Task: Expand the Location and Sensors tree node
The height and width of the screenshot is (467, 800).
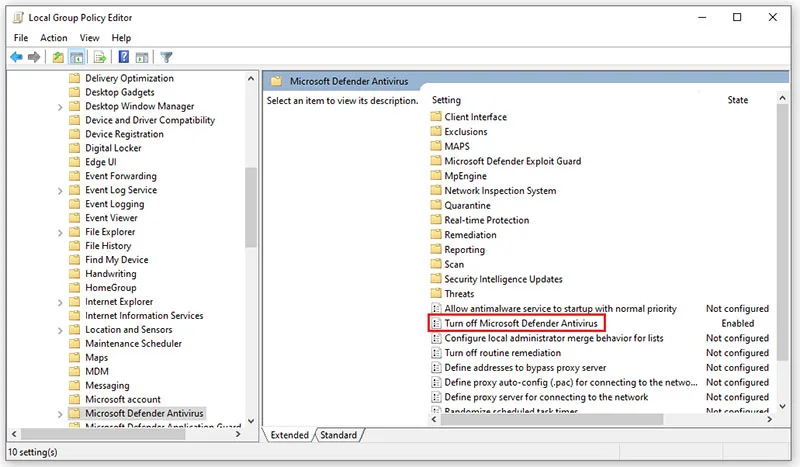Action: [60, 331]
